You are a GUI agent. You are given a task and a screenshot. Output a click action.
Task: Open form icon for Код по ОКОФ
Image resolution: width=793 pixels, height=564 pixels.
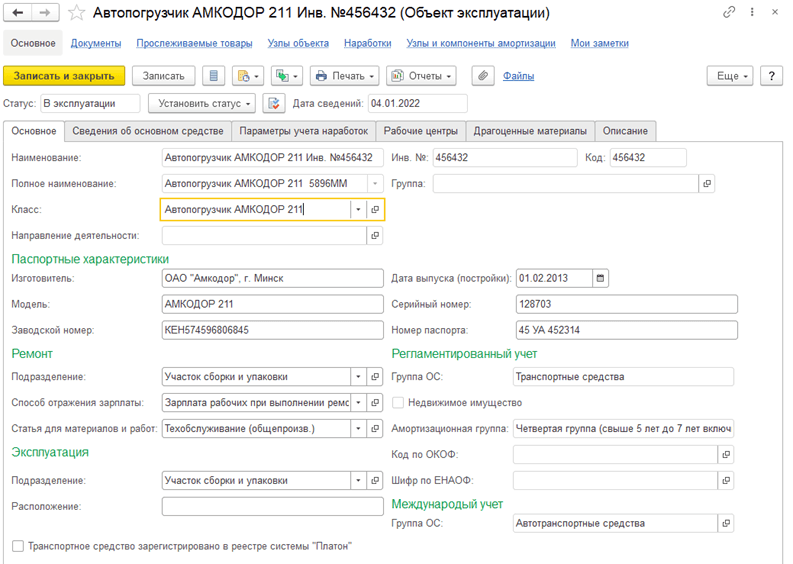tap(726, 454)
